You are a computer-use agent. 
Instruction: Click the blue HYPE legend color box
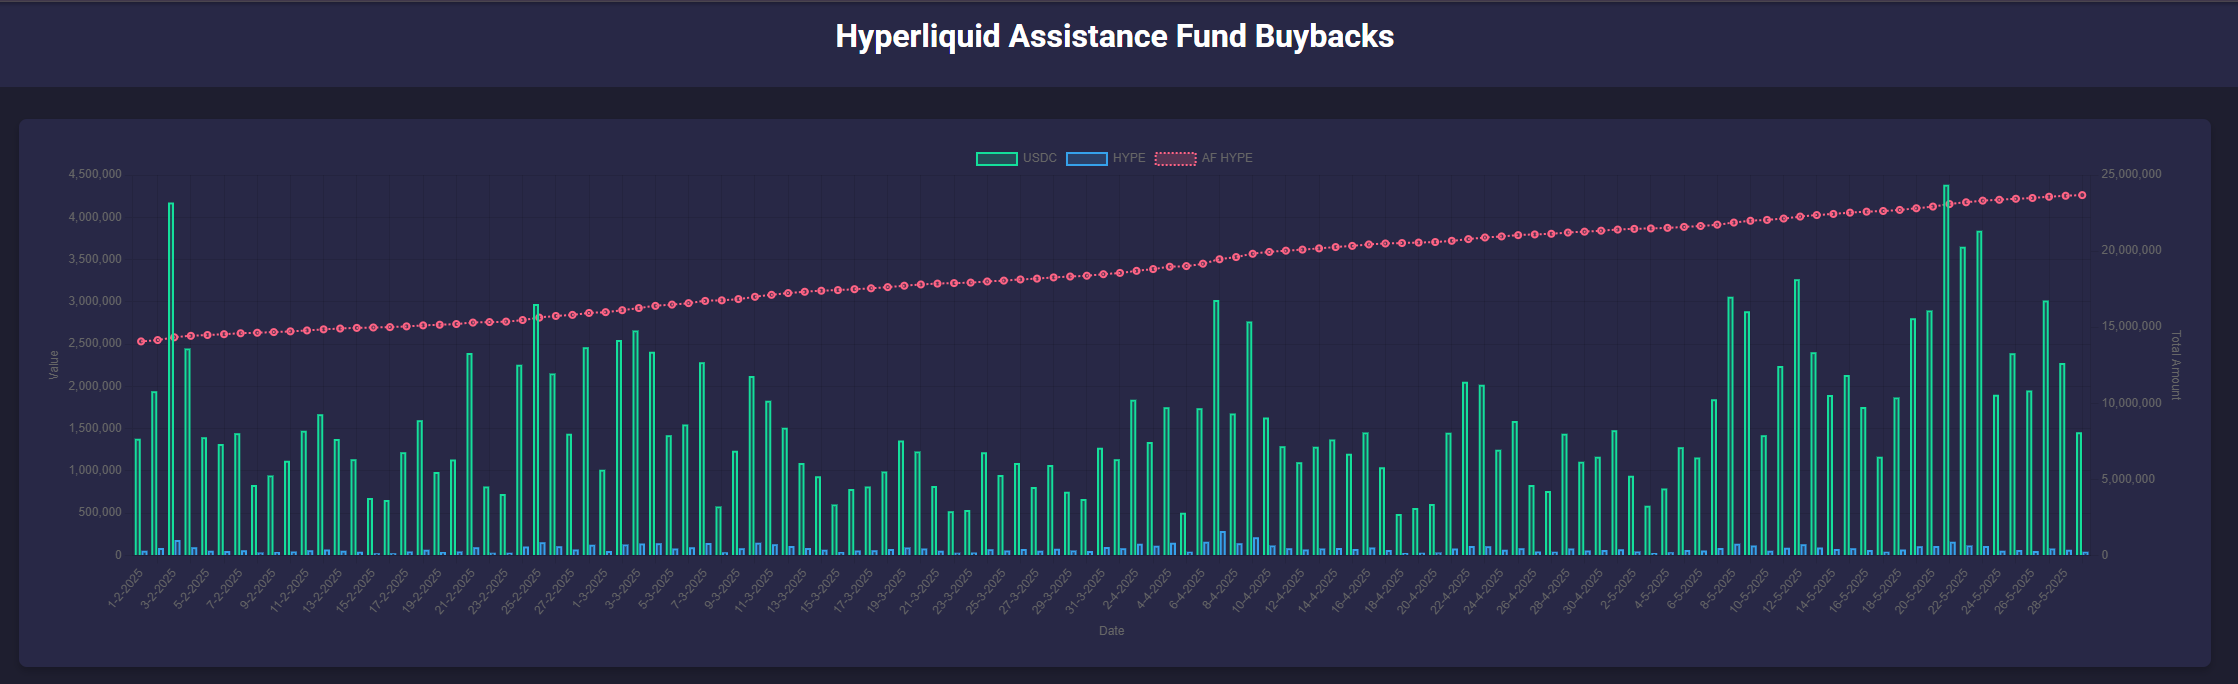1087,158
